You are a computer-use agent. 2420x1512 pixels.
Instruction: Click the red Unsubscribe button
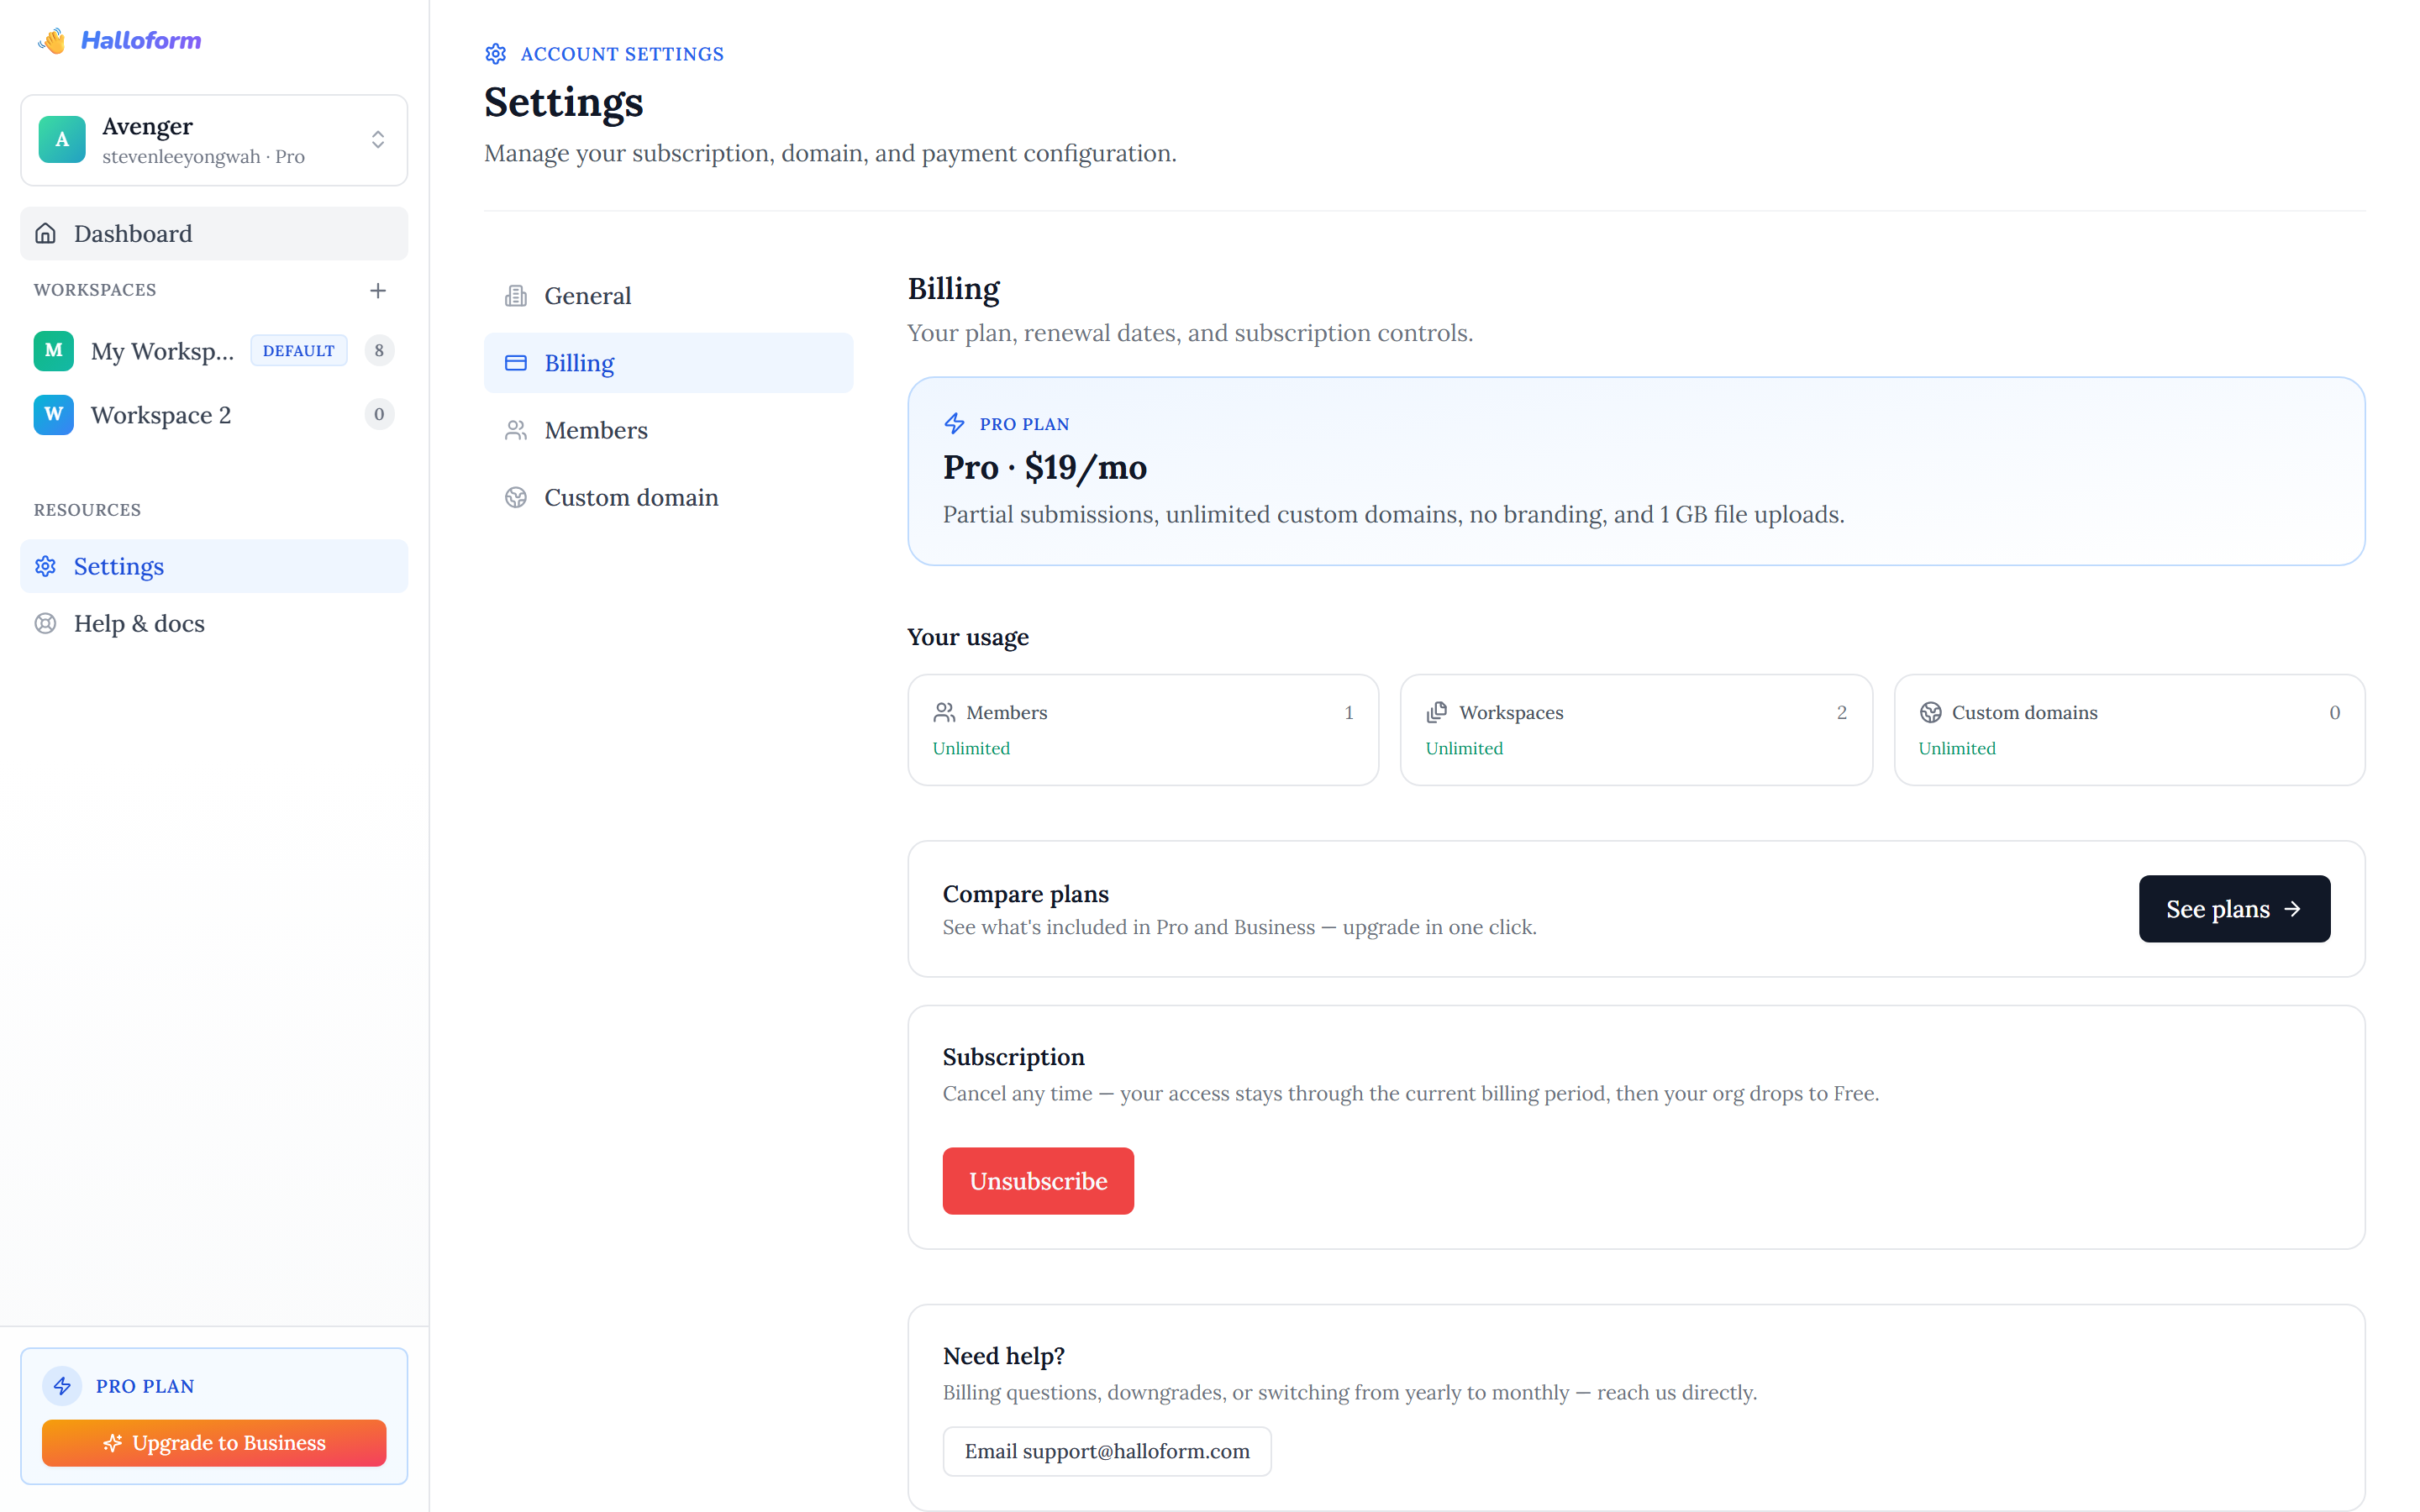[1038, 1181]
